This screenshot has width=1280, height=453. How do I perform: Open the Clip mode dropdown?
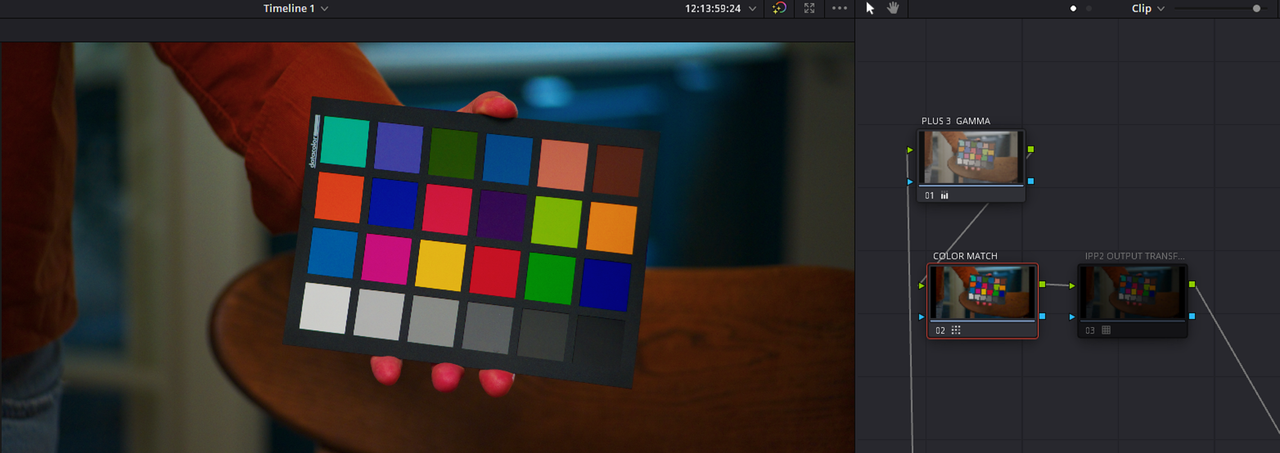coord(1147,8)
